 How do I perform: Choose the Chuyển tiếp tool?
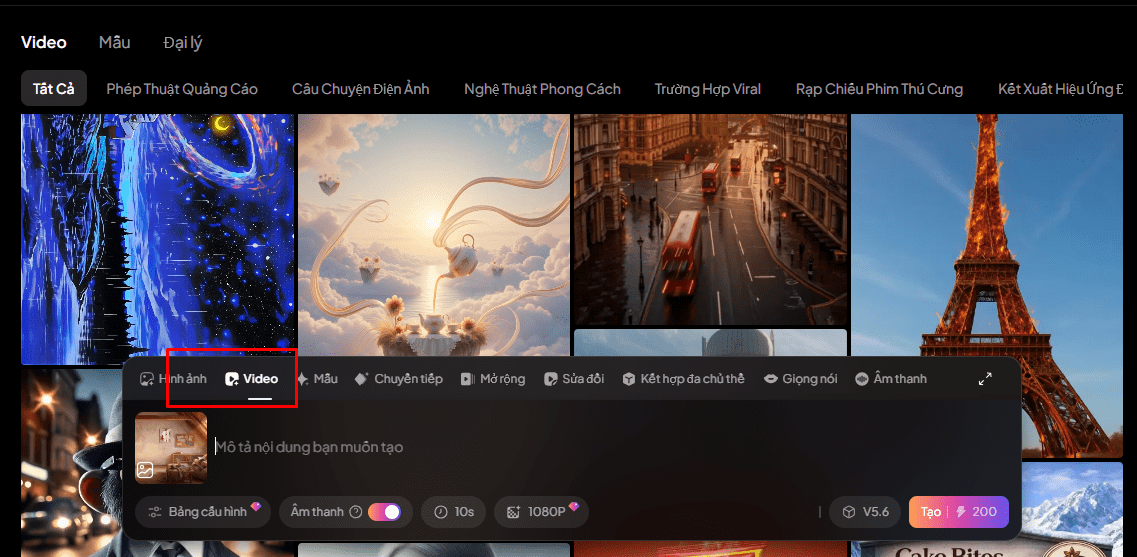pos(399,379)
